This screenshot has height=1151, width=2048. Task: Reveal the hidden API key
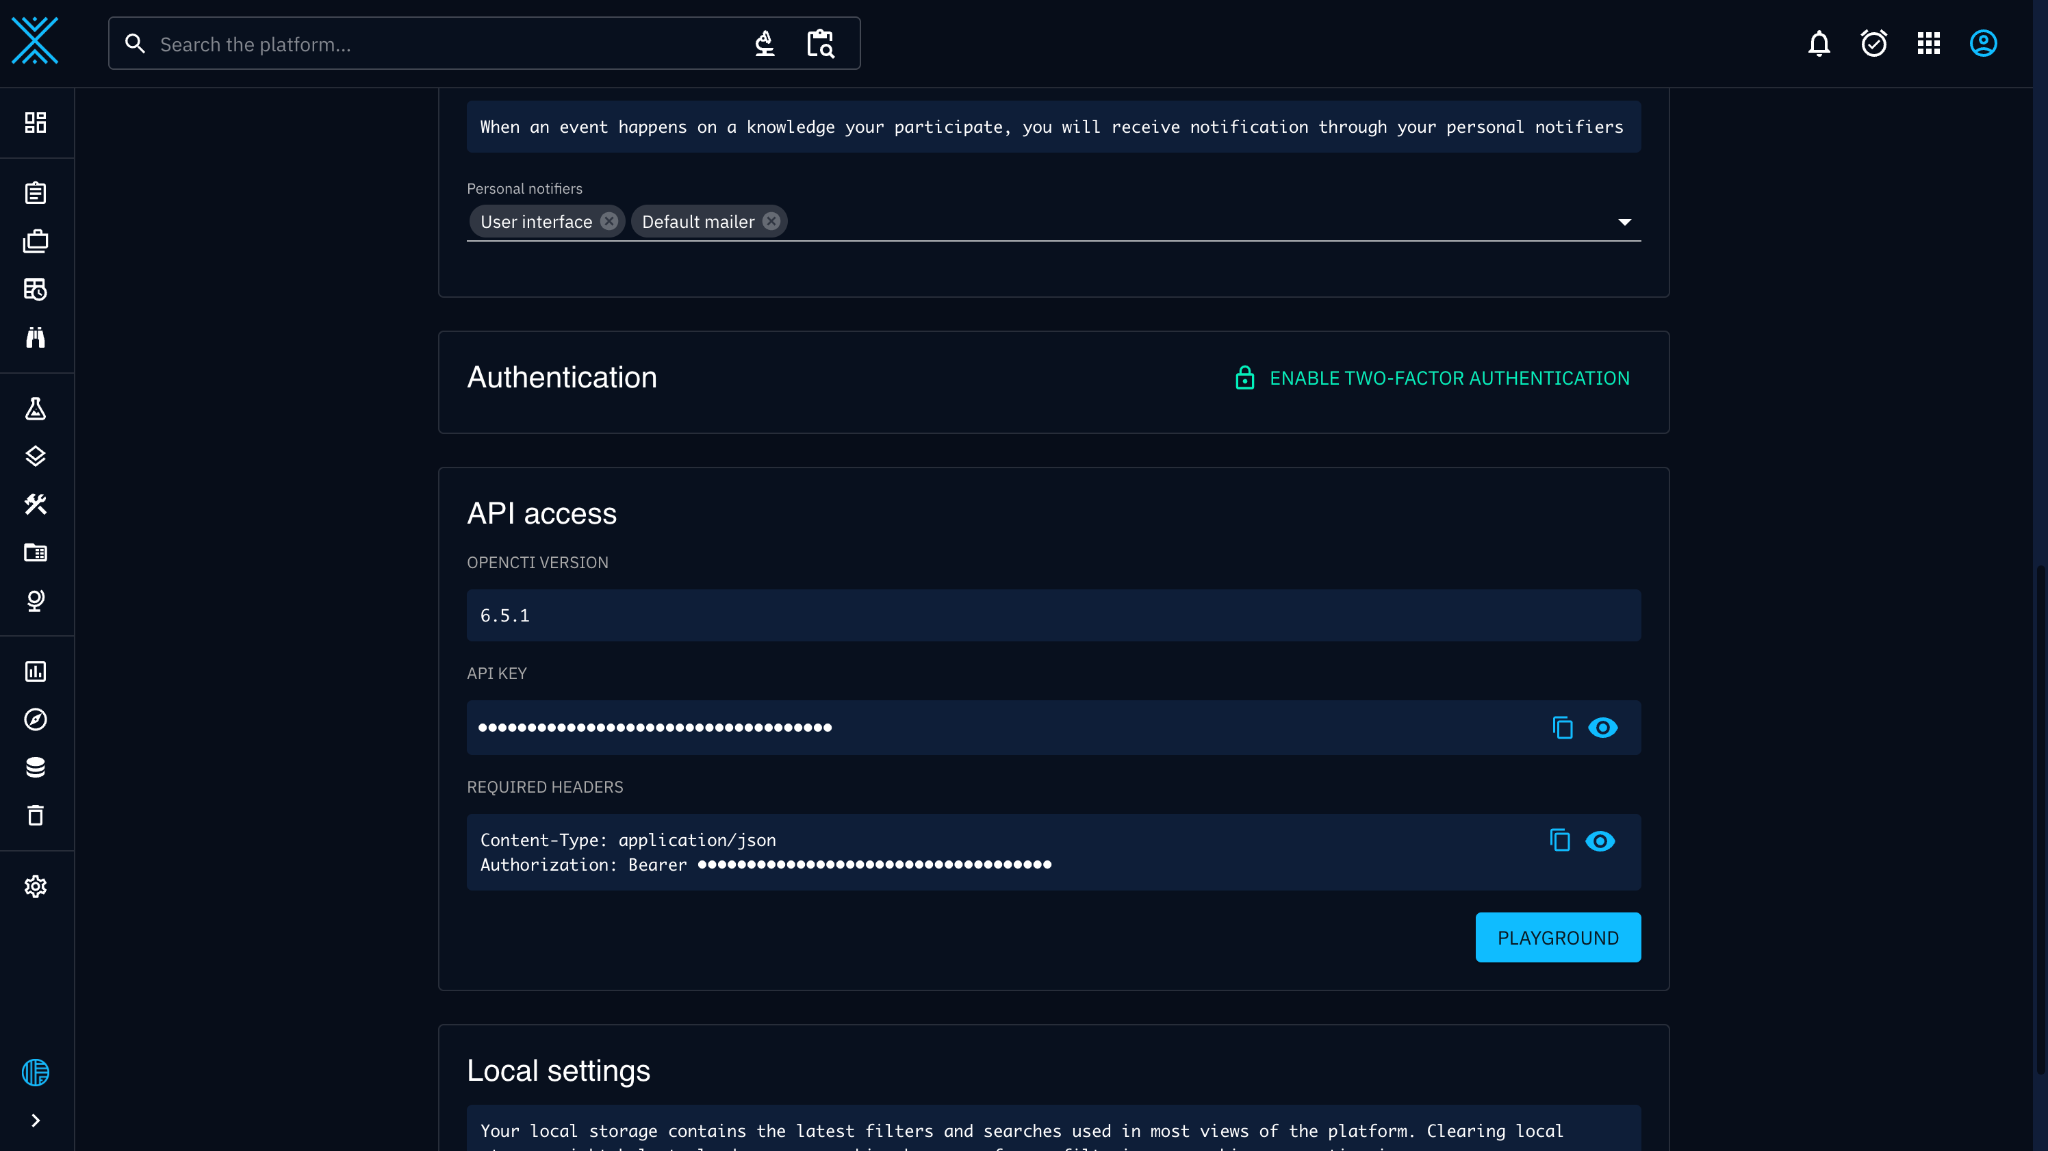tap(1603, 727)
